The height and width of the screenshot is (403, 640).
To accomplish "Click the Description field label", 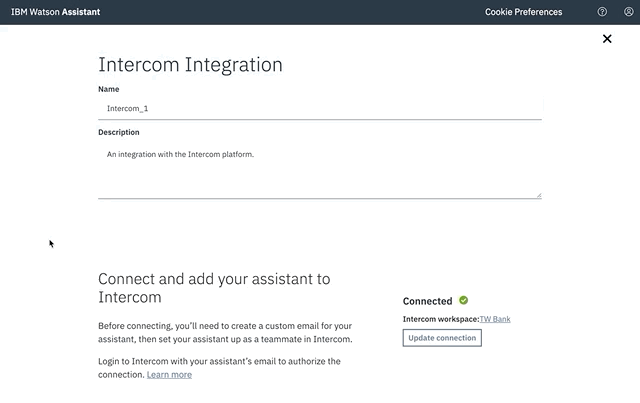I will point(119,132).
